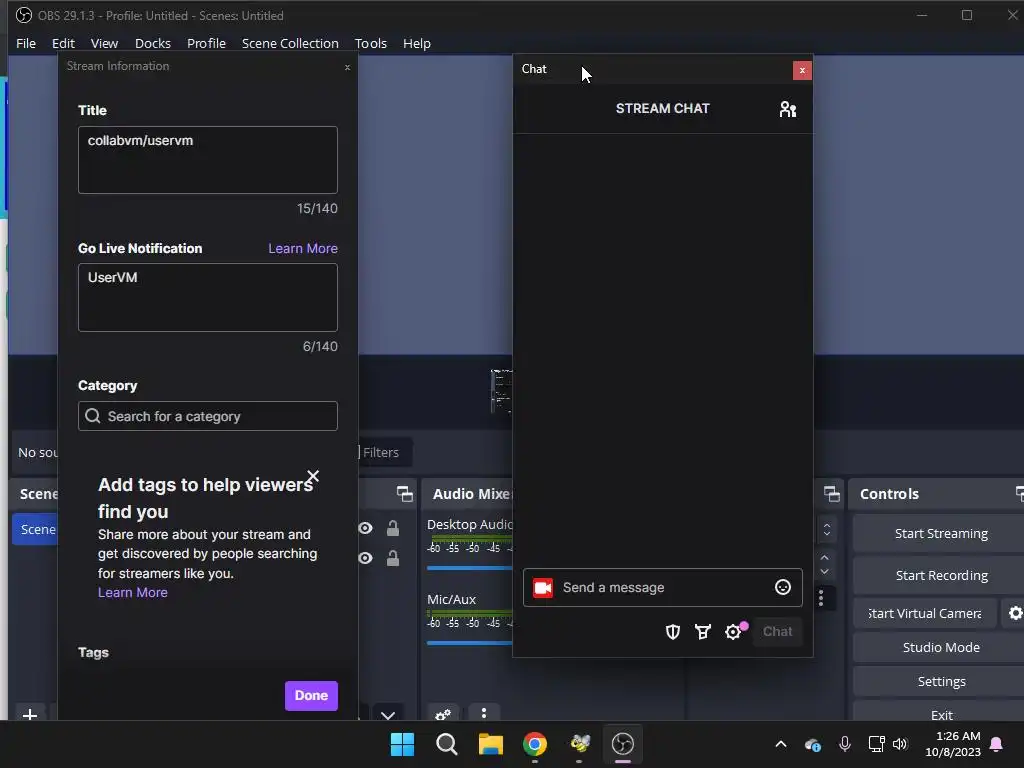Open Learn More link under tags tip
This screenshot has height=768, width=1024.
(x=133, y=592)
